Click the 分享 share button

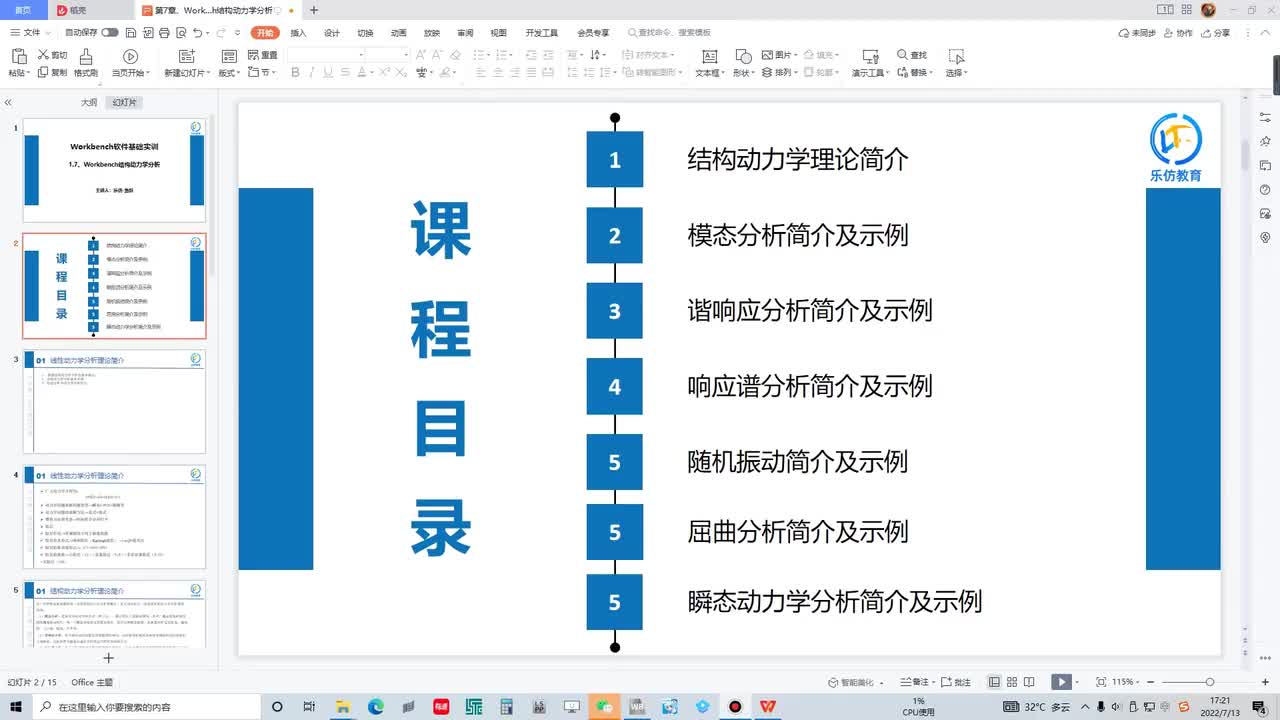tap(1217, 33)
